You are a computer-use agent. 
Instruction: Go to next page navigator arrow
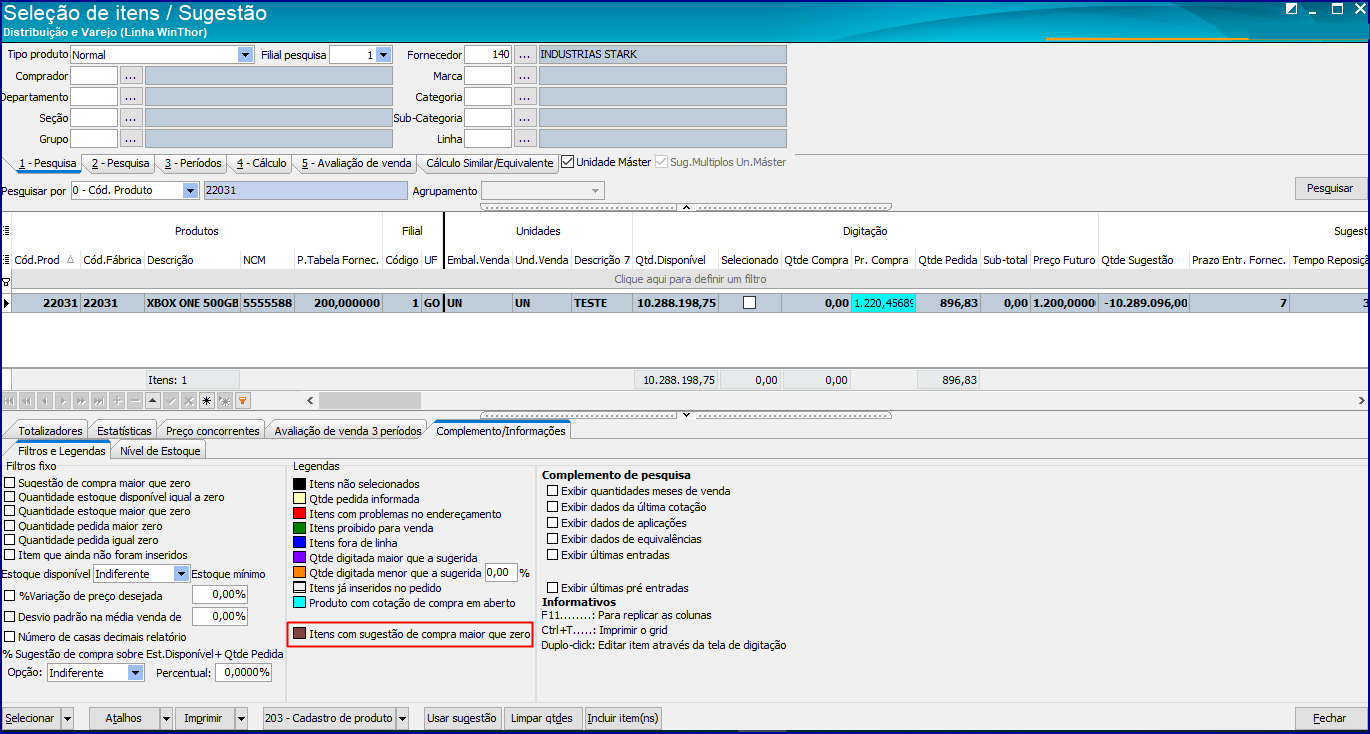tap(81, 401)
